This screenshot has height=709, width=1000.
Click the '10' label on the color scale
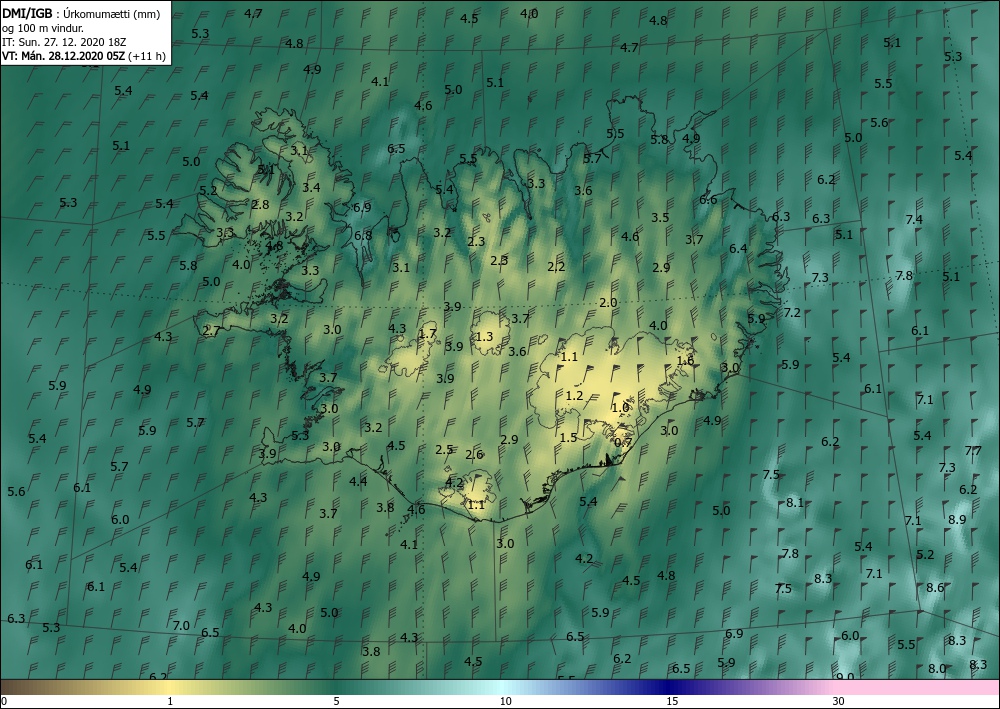coord(505,701)
